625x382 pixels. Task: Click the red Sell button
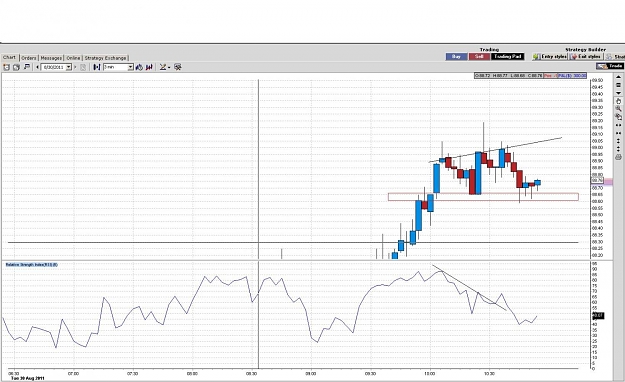[480, 57]
